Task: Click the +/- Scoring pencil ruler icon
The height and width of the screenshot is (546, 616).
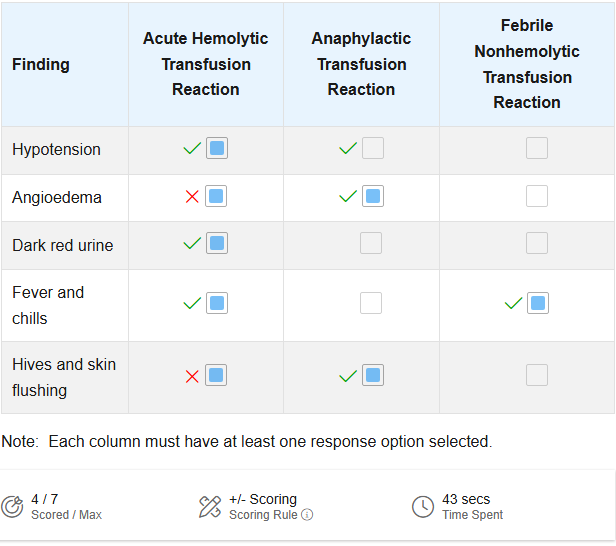Action: click(210, 507)
